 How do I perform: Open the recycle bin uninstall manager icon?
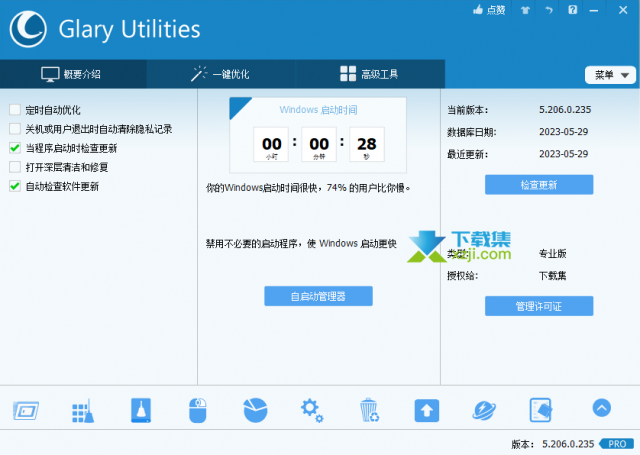pos(369,410)
